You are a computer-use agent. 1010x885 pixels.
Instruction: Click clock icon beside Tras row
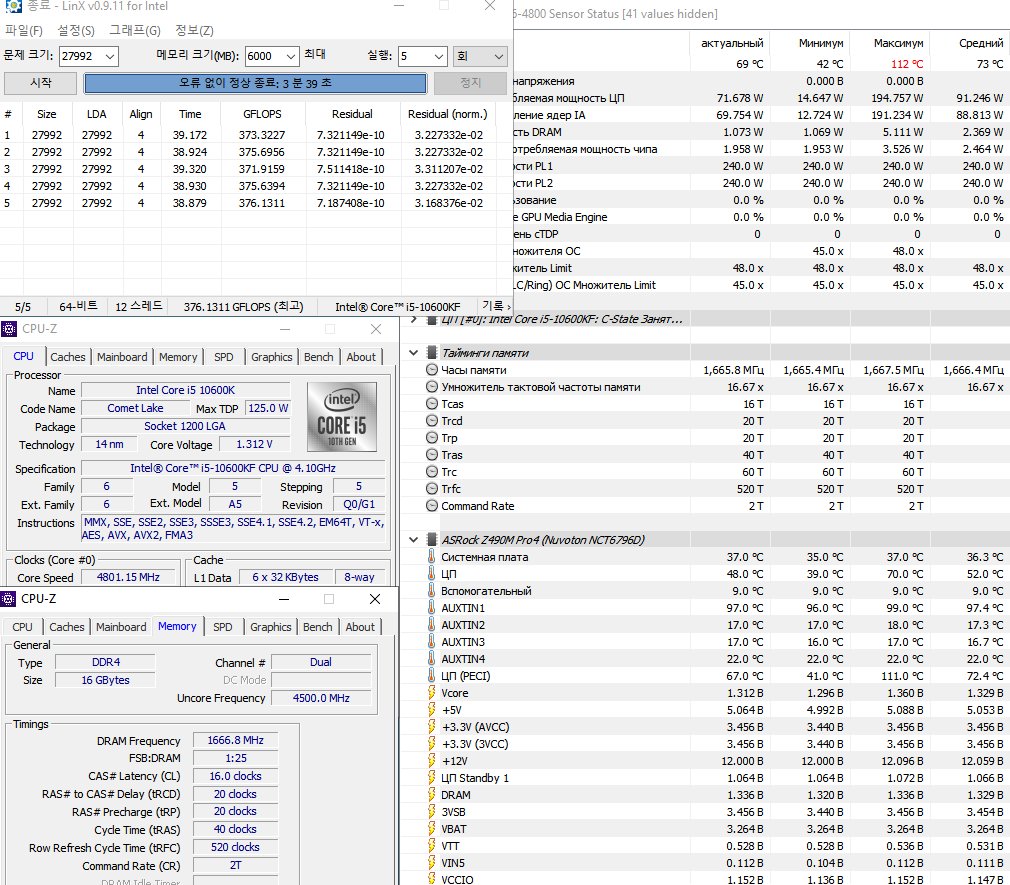tap(432, 455)
